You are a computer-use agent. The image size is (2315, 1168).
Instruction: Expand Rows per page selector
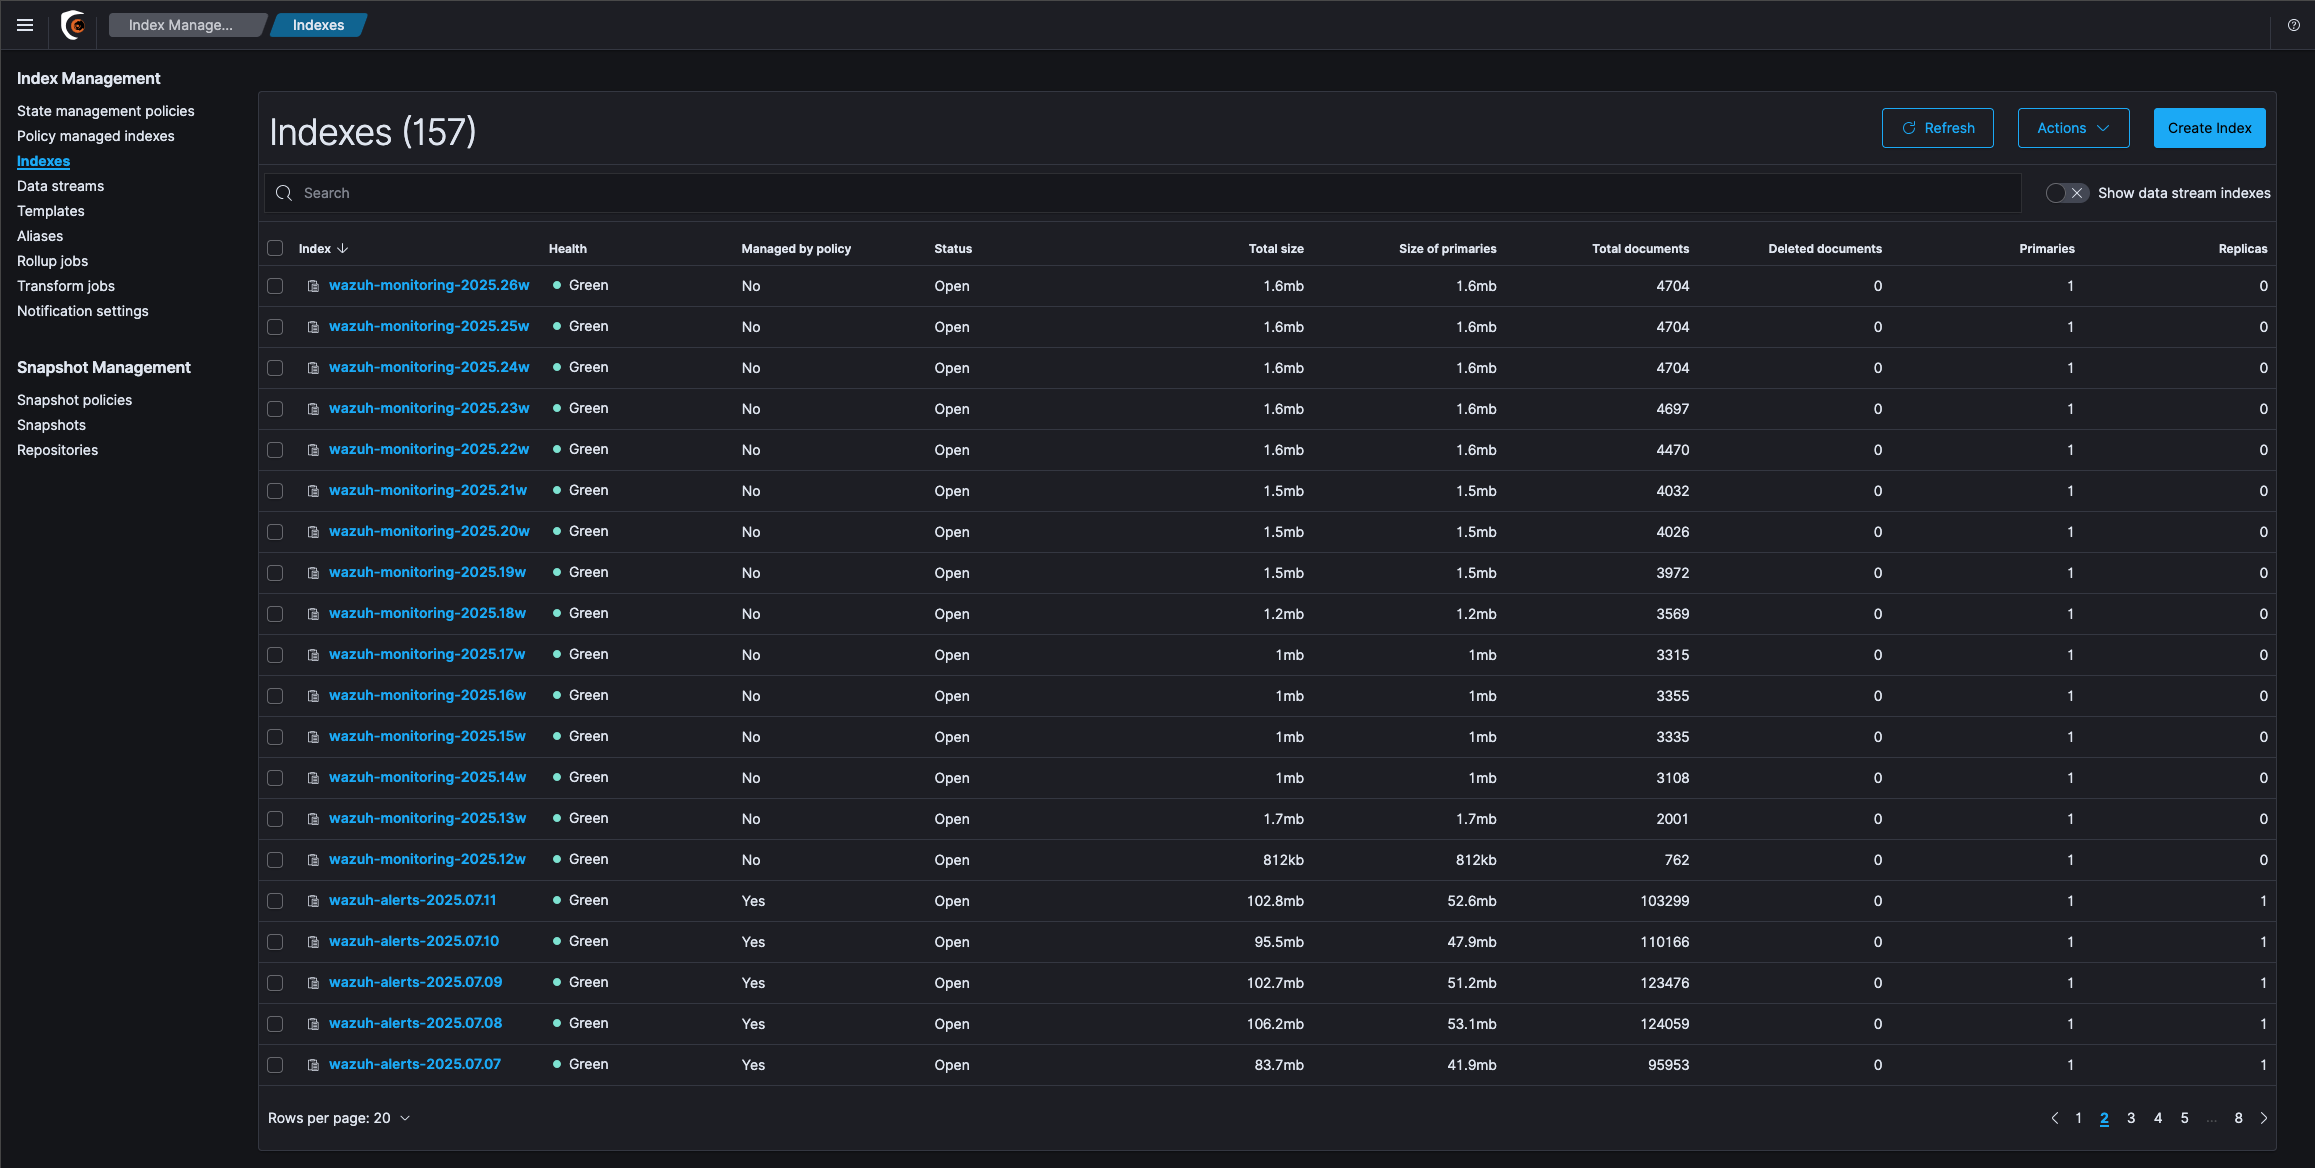point(339,1118)
